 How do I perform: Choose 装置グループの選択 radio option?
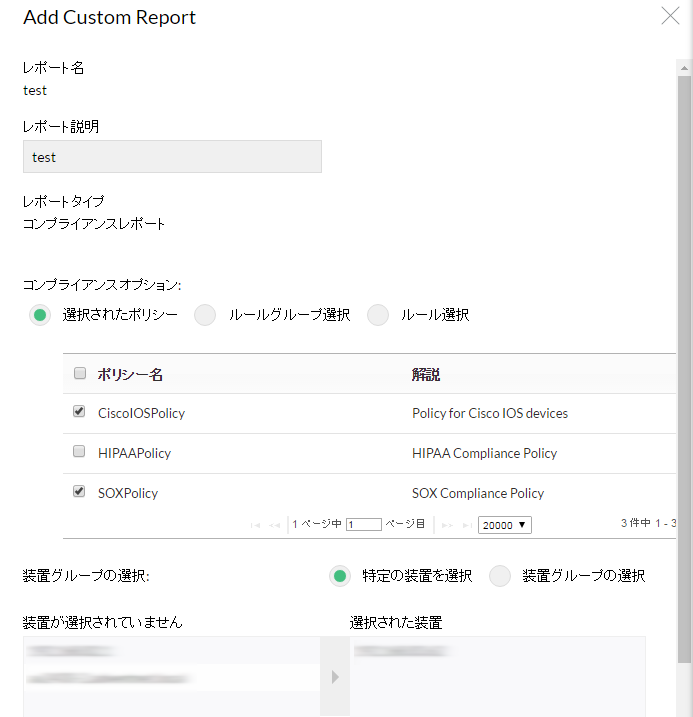(500, 576)
